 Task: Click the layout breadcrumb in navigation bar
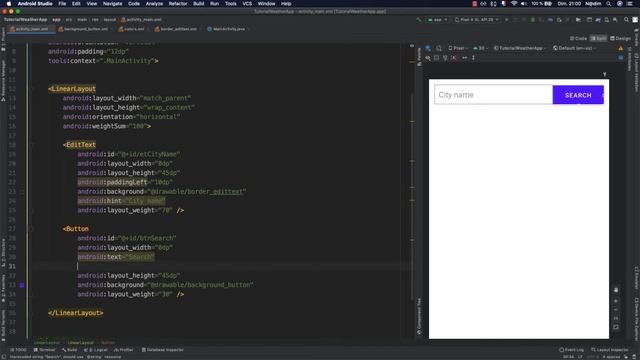coord(109,20)
